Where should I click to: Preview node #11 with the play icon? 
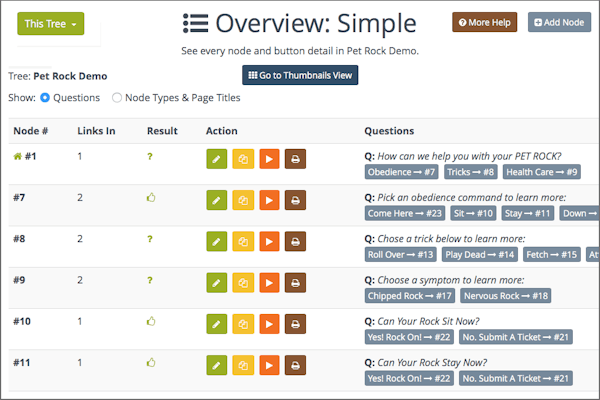(x=269, y=366)
